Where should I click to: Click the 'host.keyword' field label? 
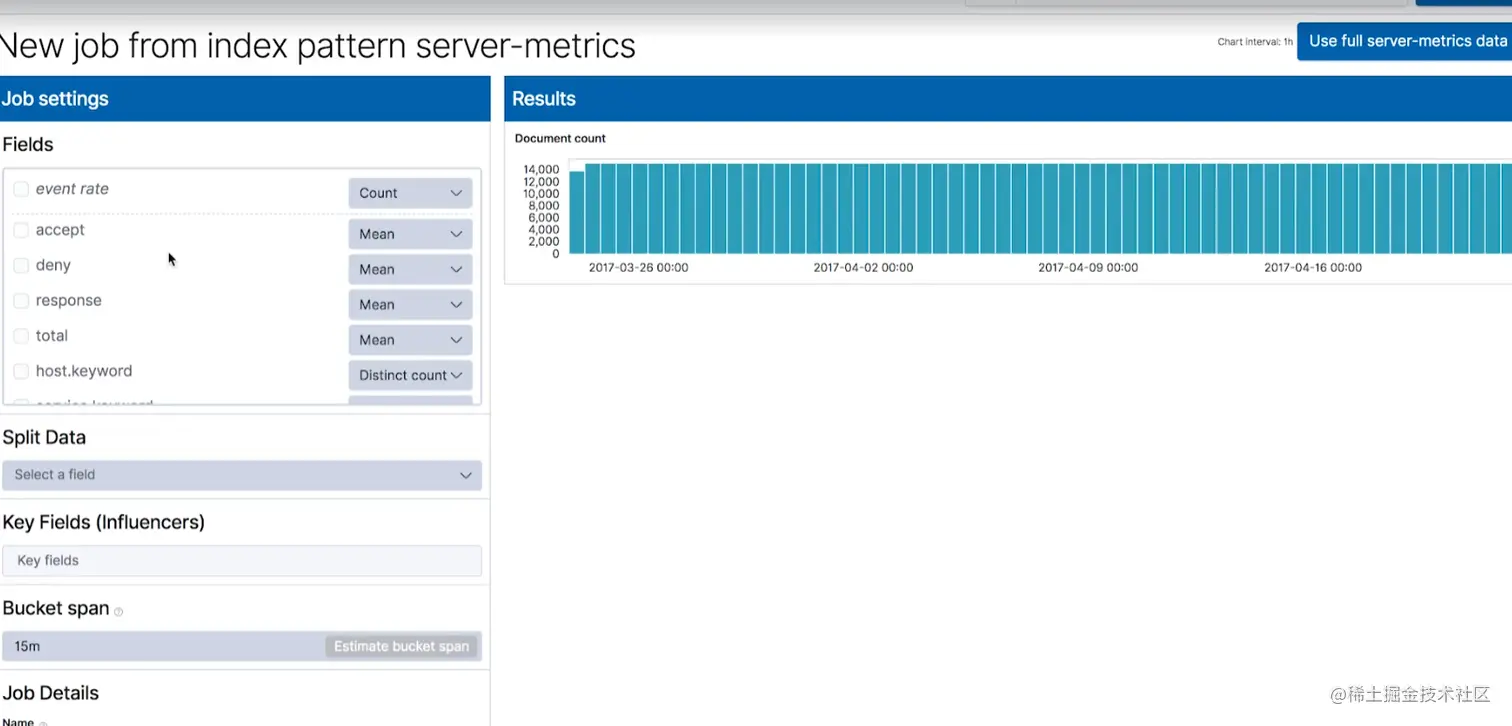(x=84, y=371)
